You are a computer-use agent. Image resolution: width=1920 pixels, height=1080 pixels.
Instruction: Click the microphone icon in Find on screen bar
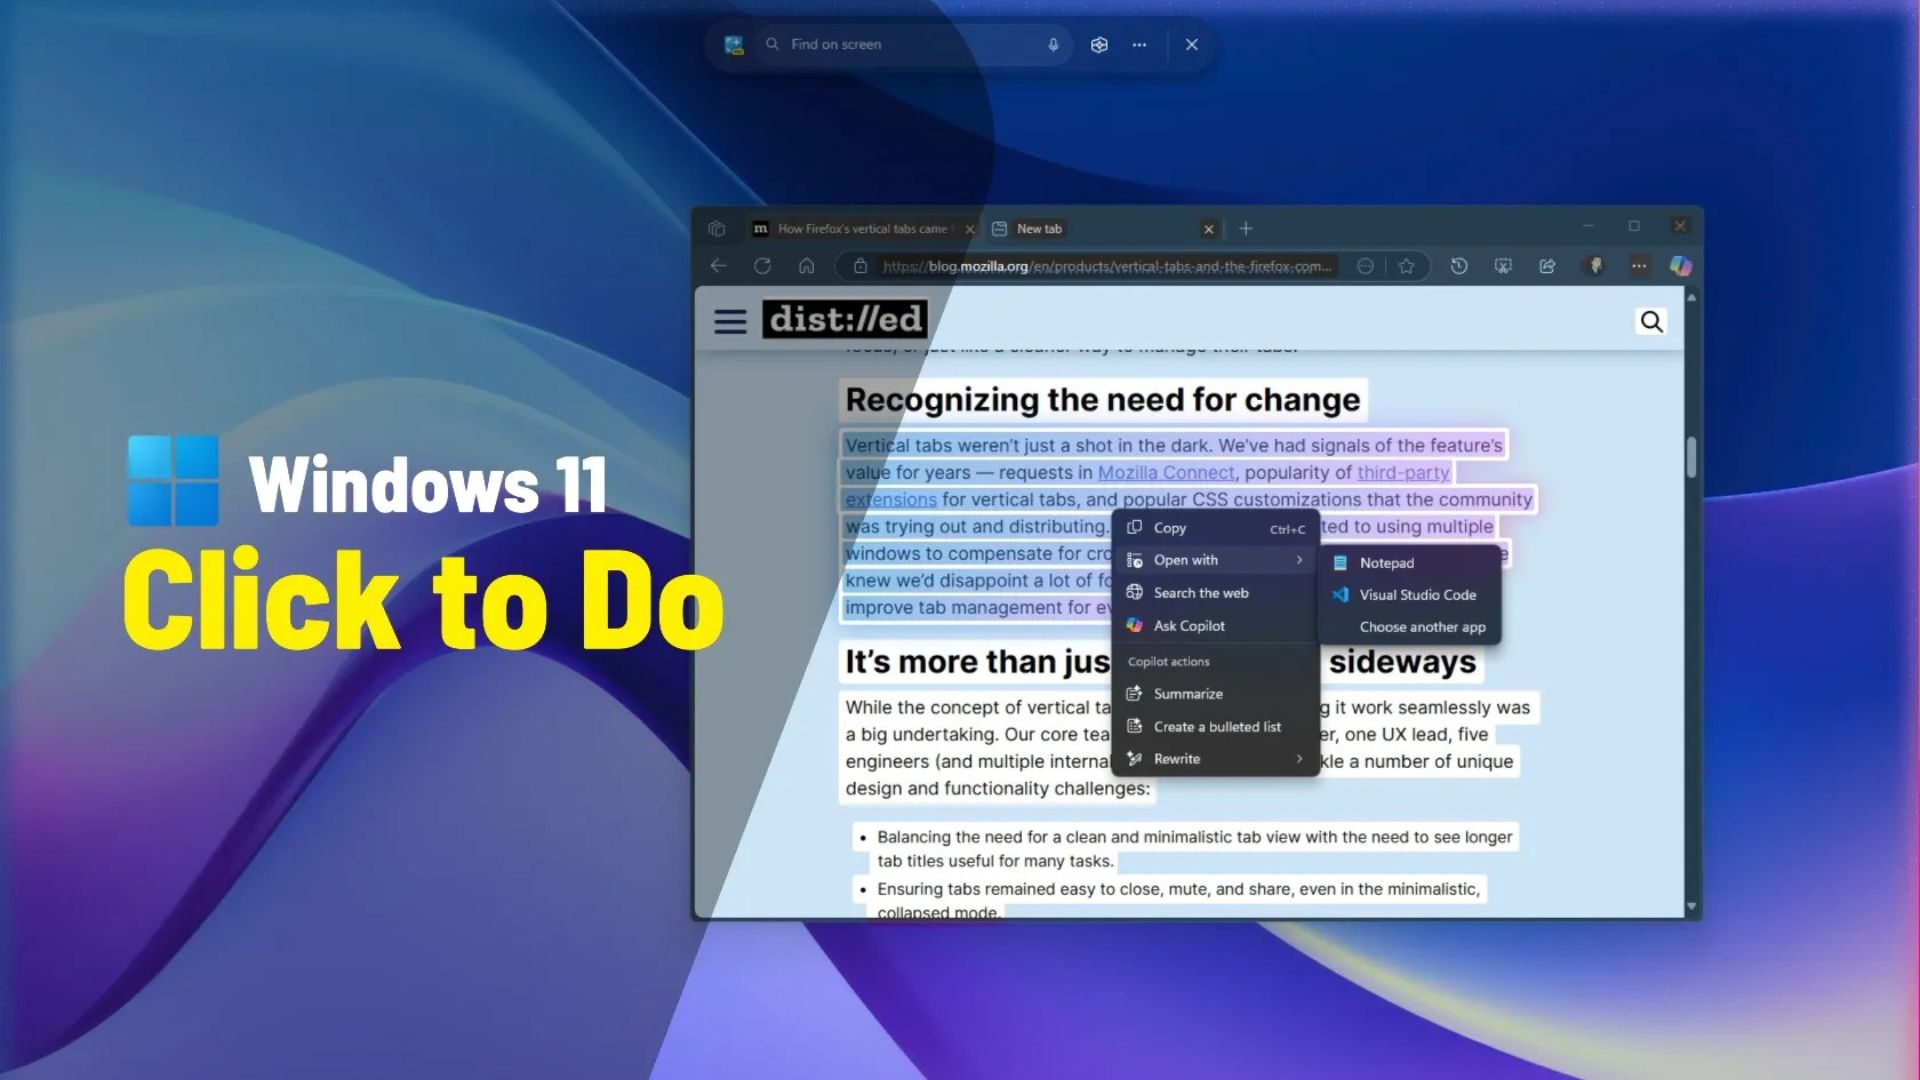pos(1053,45)
